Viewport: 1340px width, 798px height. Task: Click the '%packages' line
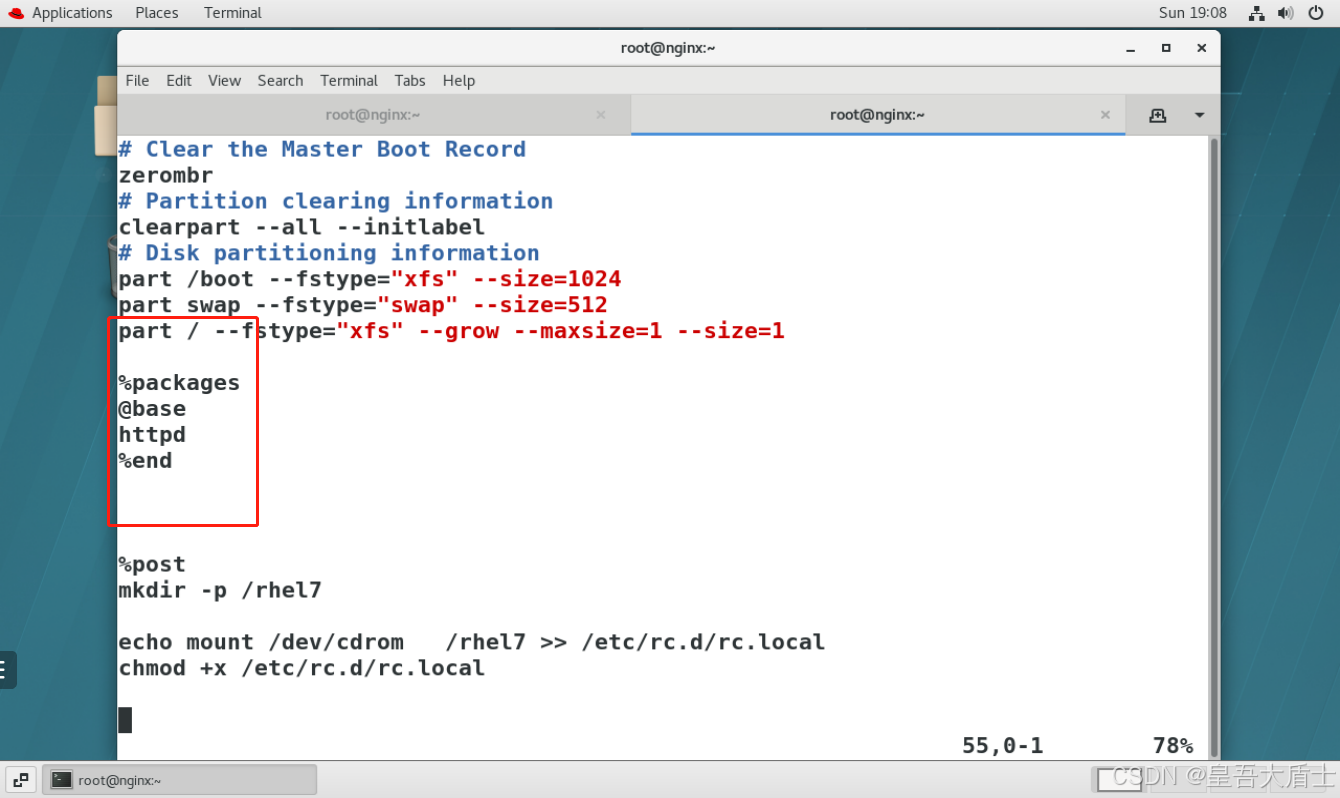tap(179, 383)
